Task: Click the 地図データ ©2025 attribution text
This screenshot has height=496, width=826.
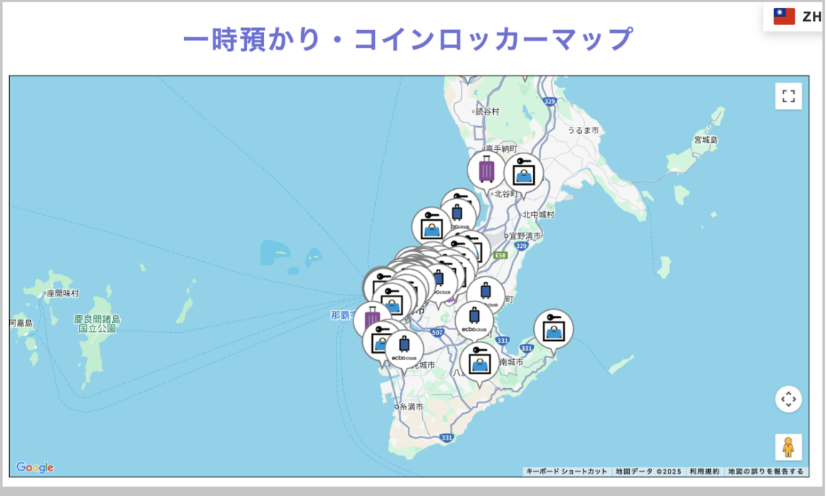Action: pyautogui.click(x=648, y=471)
